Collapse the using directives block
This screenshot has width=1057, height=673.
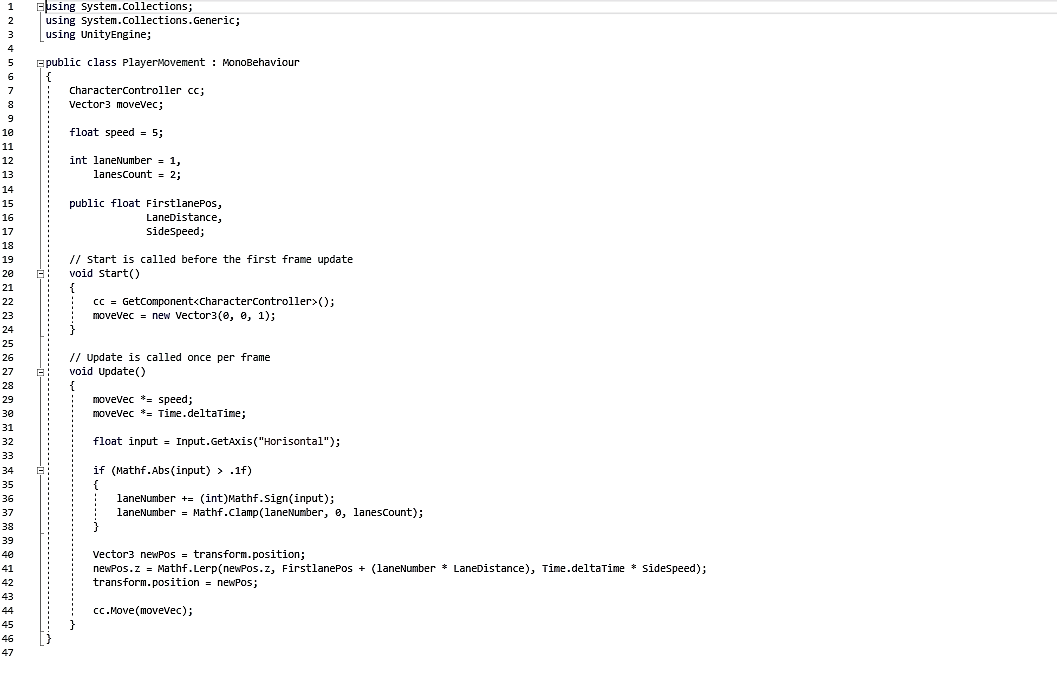(x=41, y=6)
